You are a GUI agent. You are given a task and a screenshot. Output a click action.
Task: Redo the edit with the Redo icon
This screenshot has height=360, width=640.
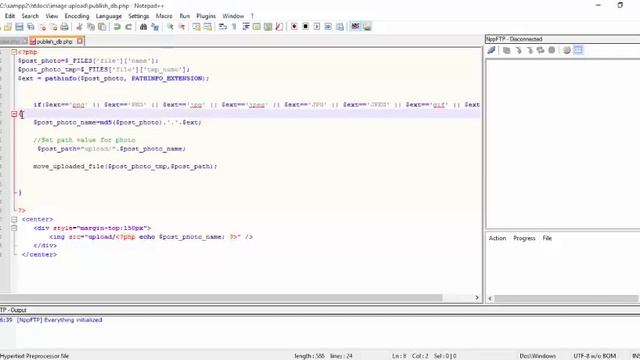[129, 27]
